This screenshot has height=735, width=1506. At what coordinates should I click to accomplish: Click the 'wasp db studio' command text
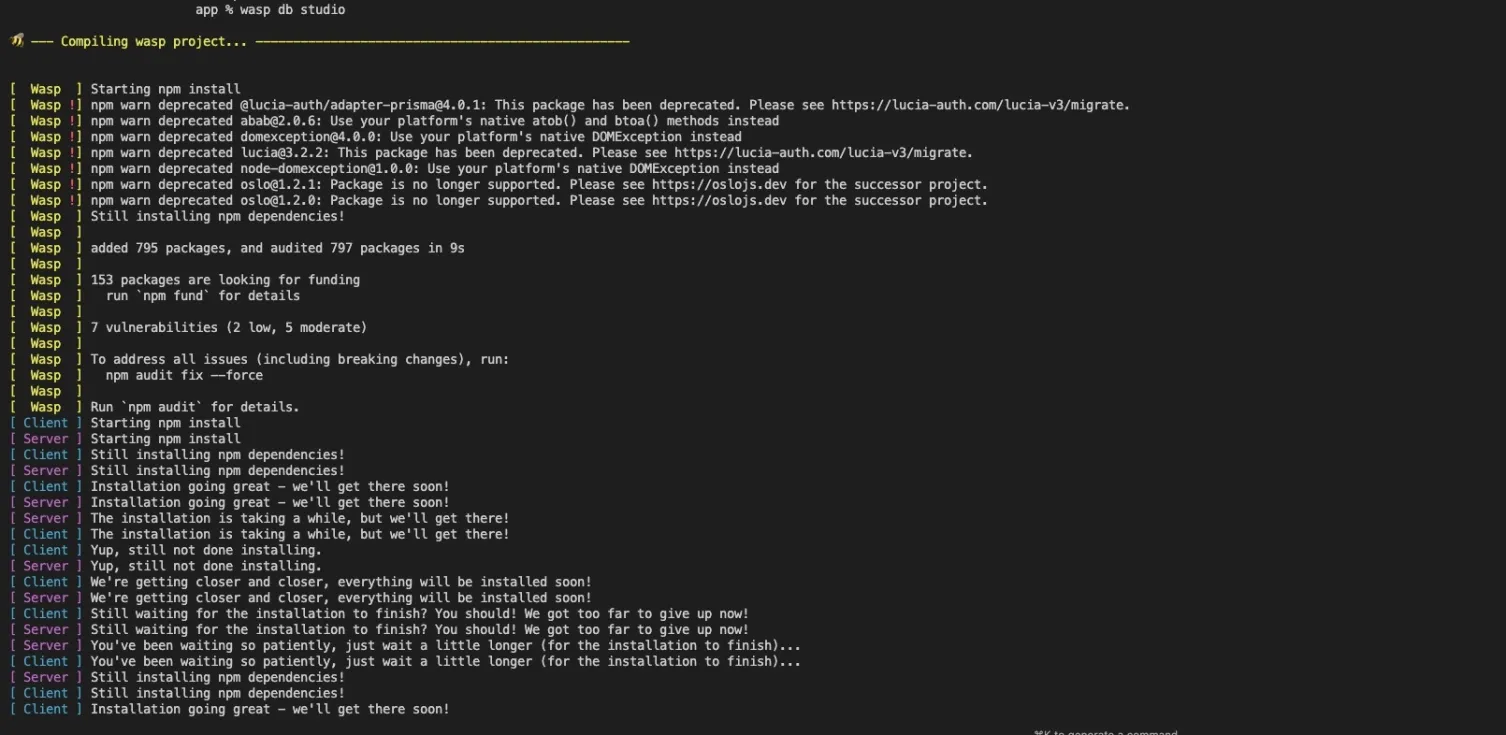pyautogui.click(x=292, y=9)
